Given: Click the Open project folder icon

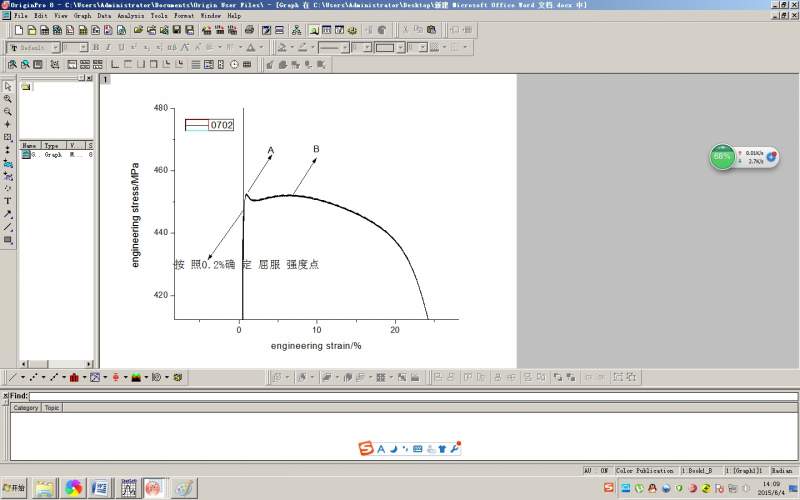Looking at the screenshot, I should tap(138, 30).
